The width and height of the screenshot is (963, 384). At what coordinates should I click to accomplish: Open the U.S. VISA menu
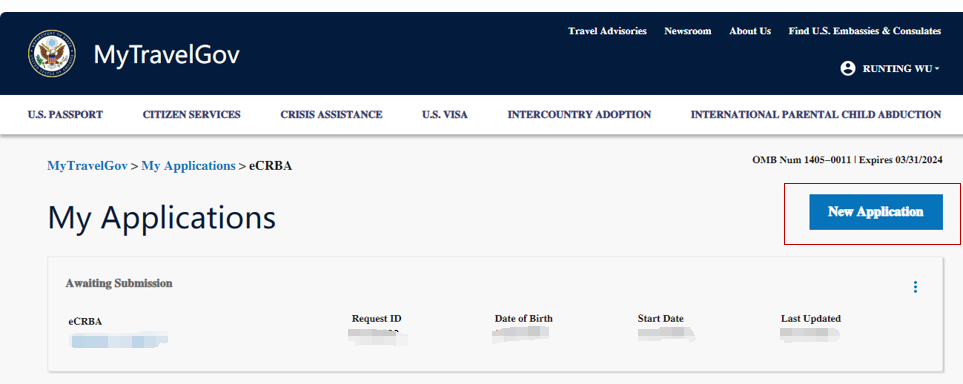[445, 114]
